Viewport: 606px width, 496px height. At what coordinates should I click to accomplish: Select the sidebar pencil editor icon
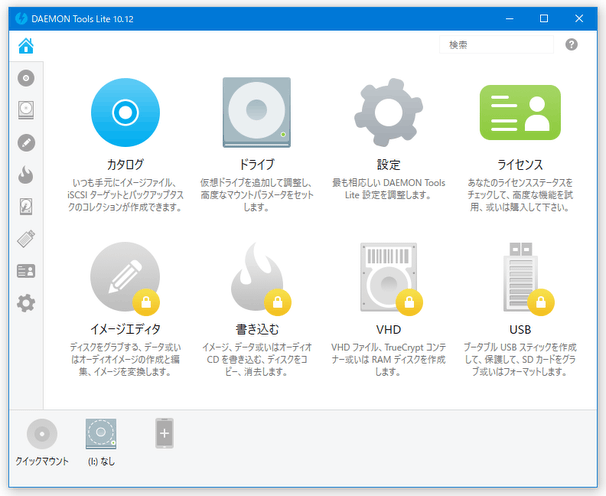(26, 143)
